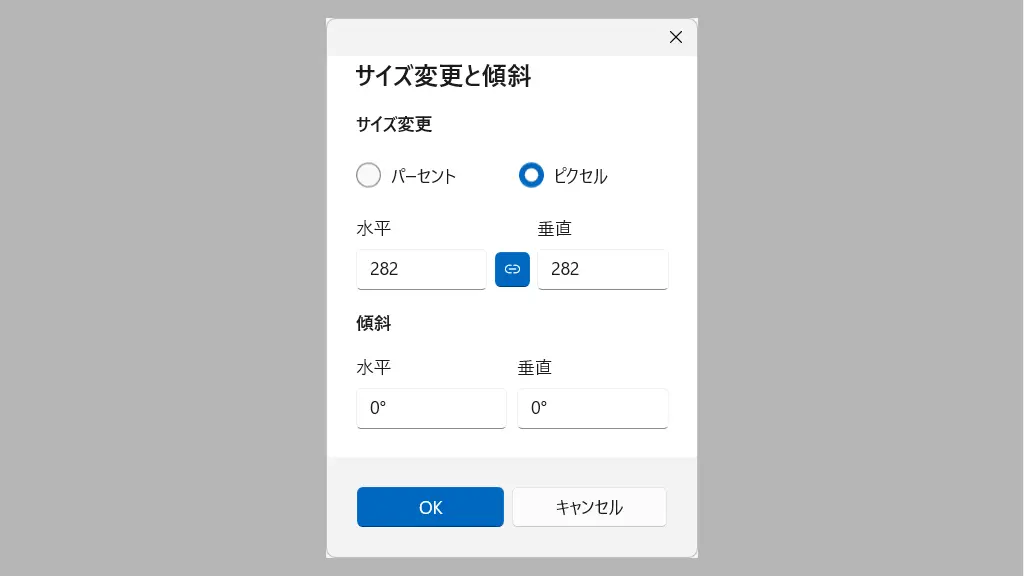Focus the resize 垂直 field showing 282
Screen dimensions: 1024x576
point(602,269)
